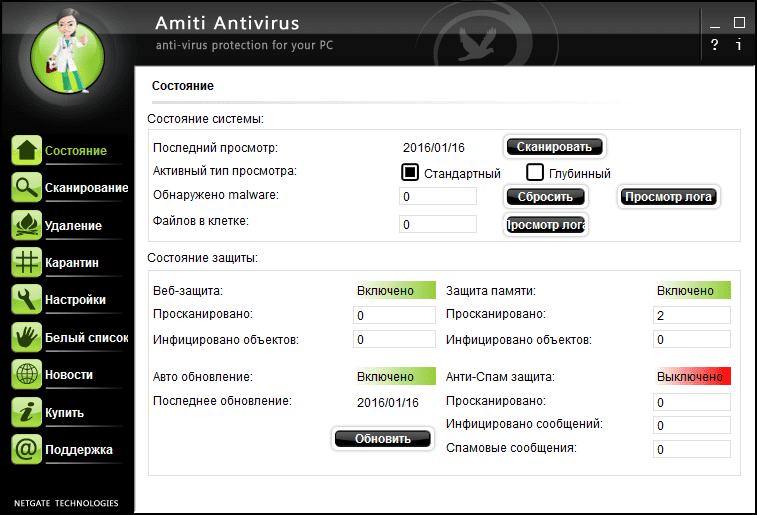Viewport: 757px width, 515px height.
Task: Enable the Глубинный scan type checkbox
Action: click(535, 172)
